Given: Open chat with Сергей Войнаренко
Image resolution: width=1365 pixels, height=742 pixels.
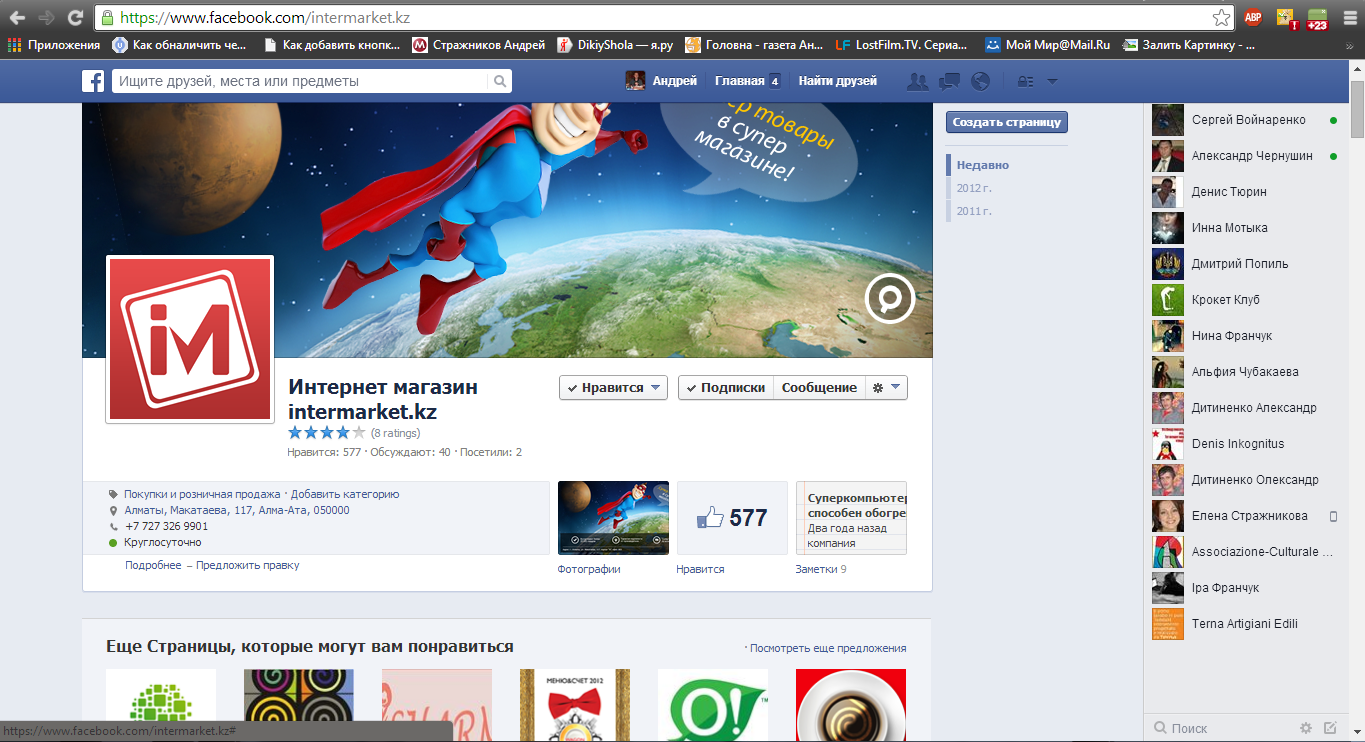Looking at the screenshot, I should (1244, 120).
